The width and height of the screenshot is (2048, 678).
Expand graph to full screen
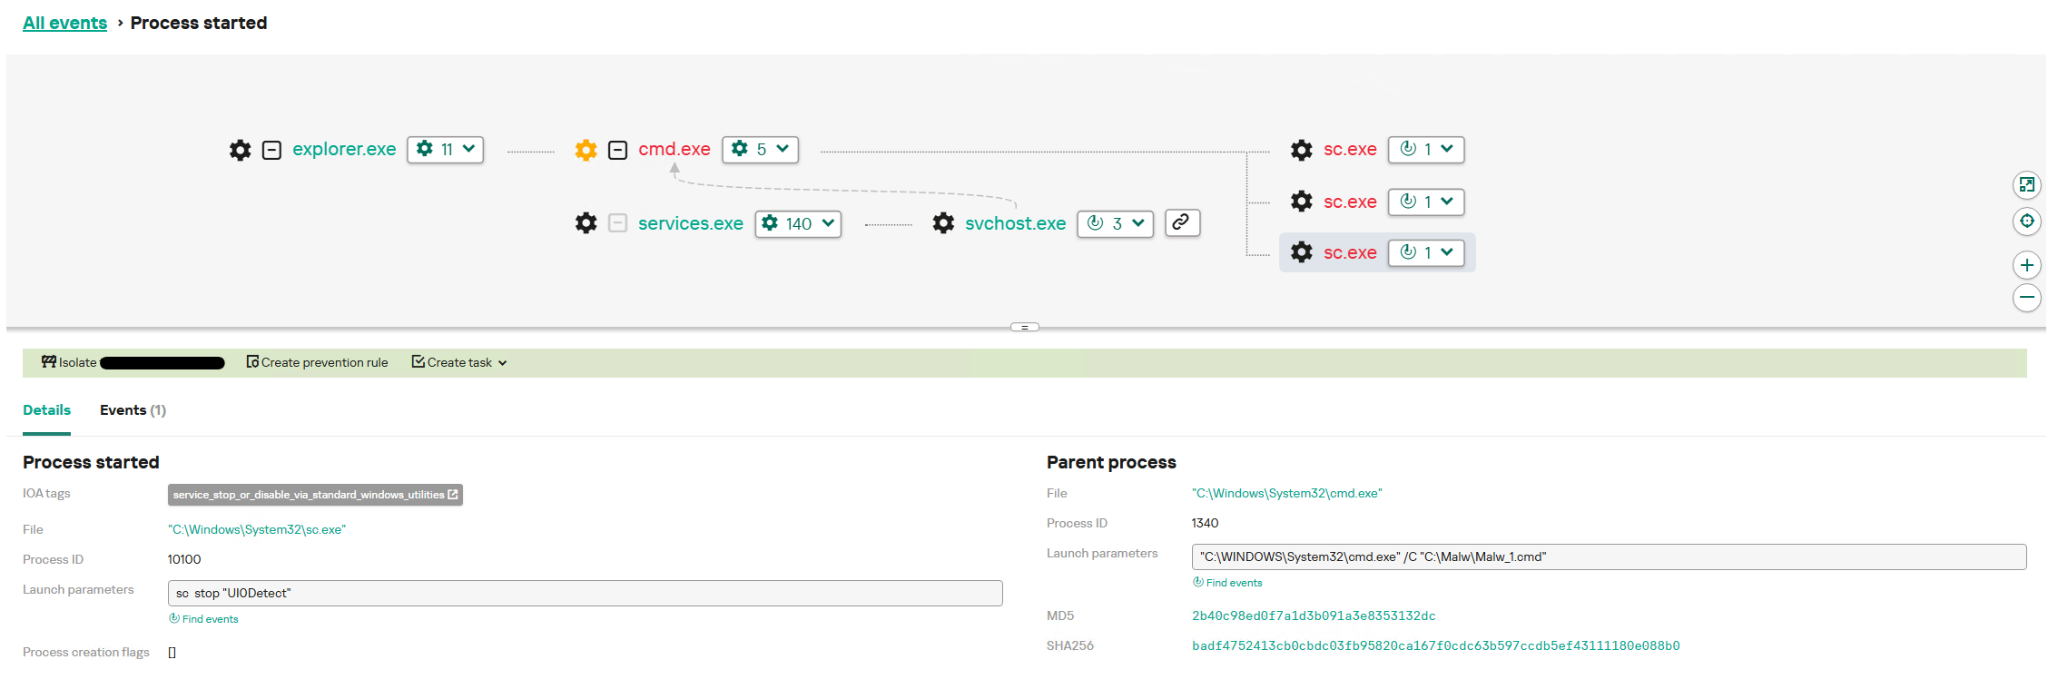click(2026, 185)
